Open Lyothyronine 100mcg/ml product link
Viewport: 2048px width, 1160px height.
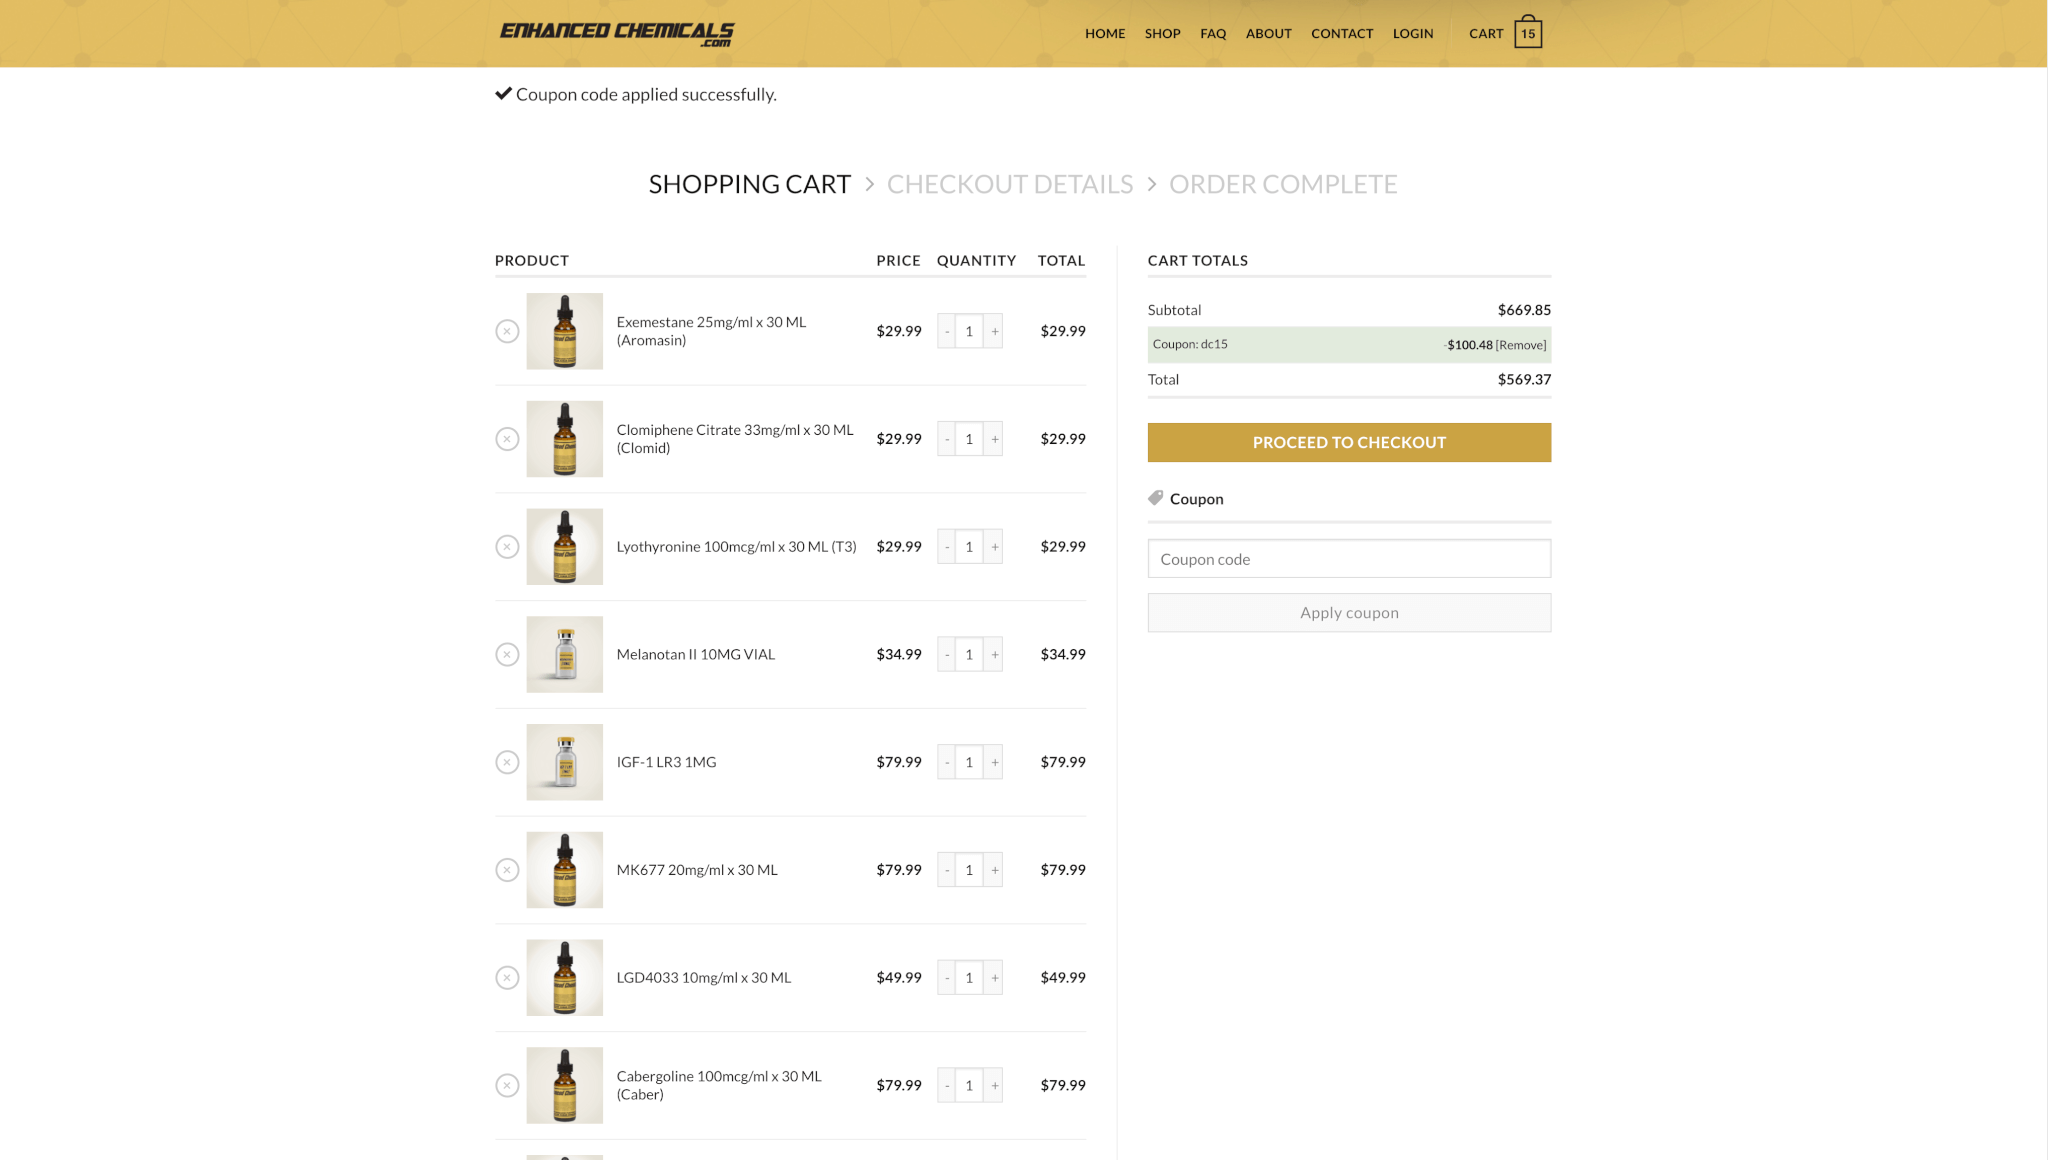click(x=736, y=547)
